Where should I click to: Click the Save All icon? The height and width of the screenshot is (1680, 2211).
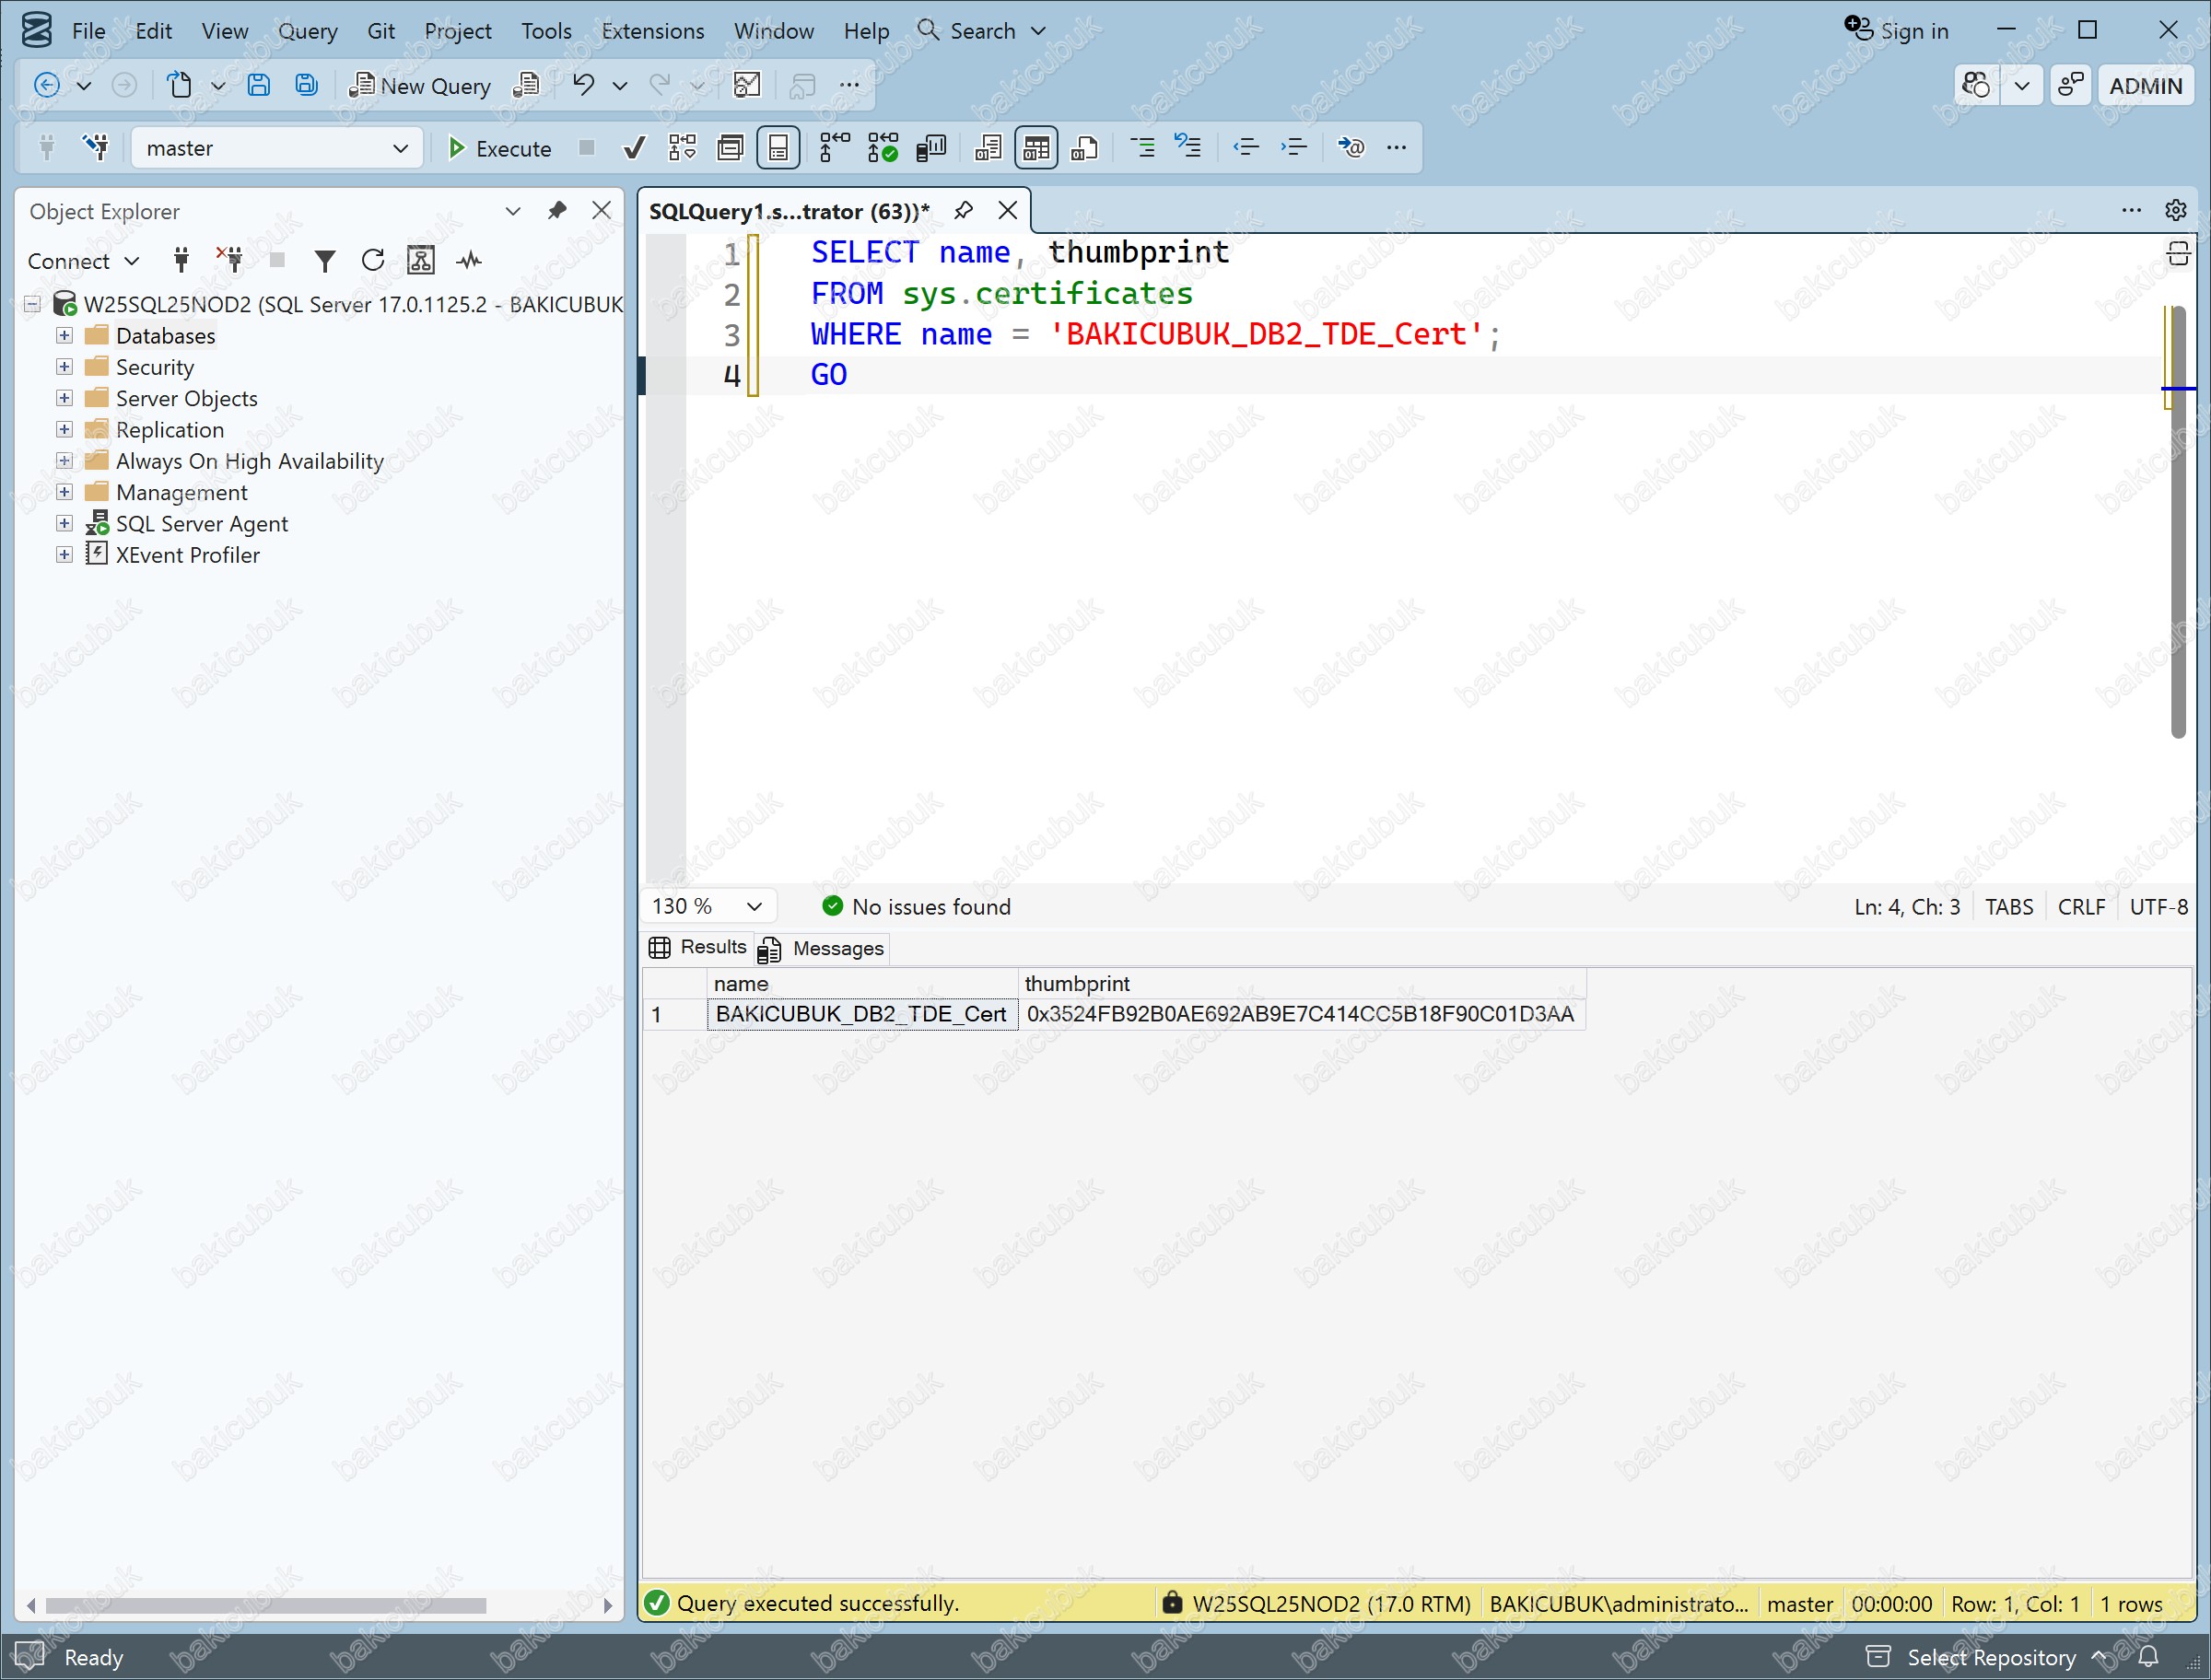pyautogui.click(x=306, y=85)
